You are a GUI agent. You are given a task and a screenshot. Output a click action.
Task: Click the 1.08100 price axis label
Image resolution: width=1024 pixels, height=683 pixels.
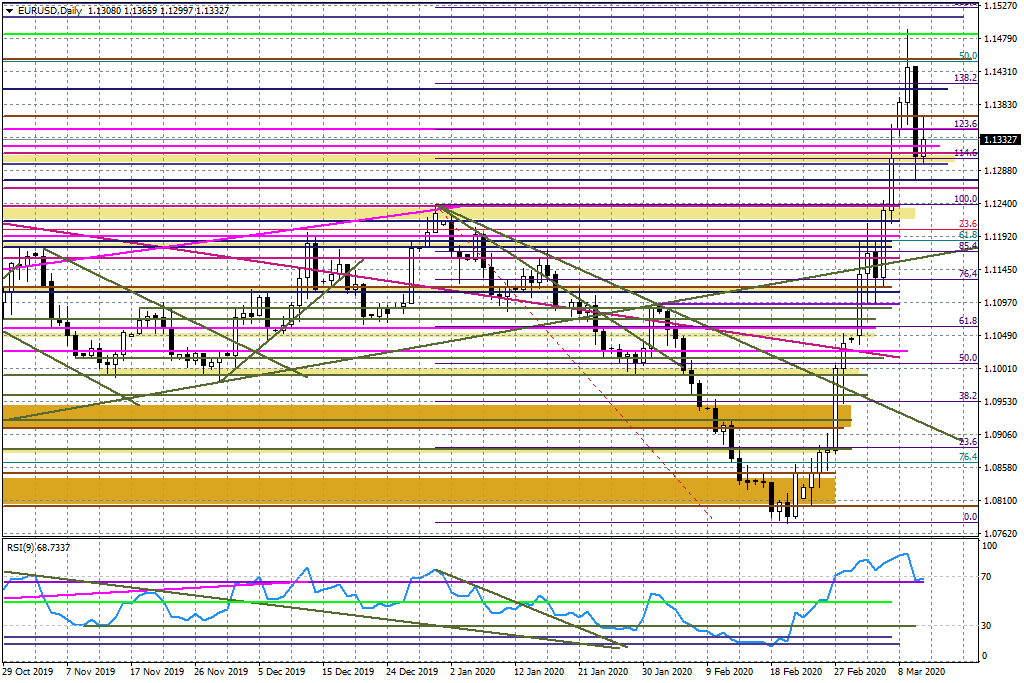pos(1000,500)
